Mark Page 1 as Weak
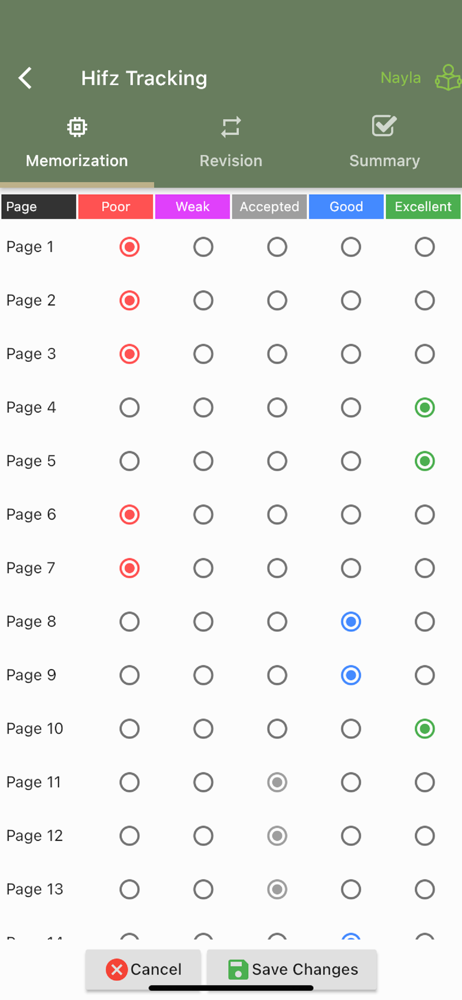Viewport: 462px width, 1000px height. click(x=204, y=247)
